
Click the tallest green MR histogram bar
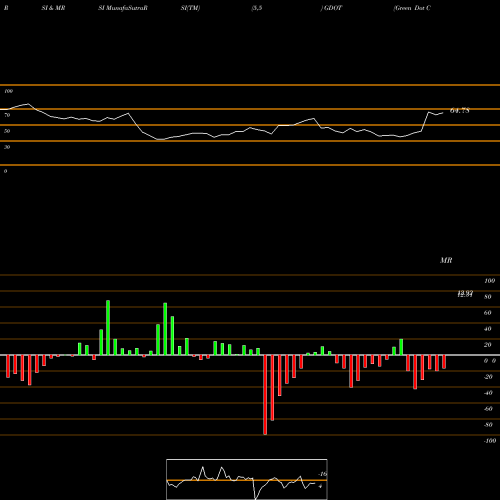tap(108, 328)
